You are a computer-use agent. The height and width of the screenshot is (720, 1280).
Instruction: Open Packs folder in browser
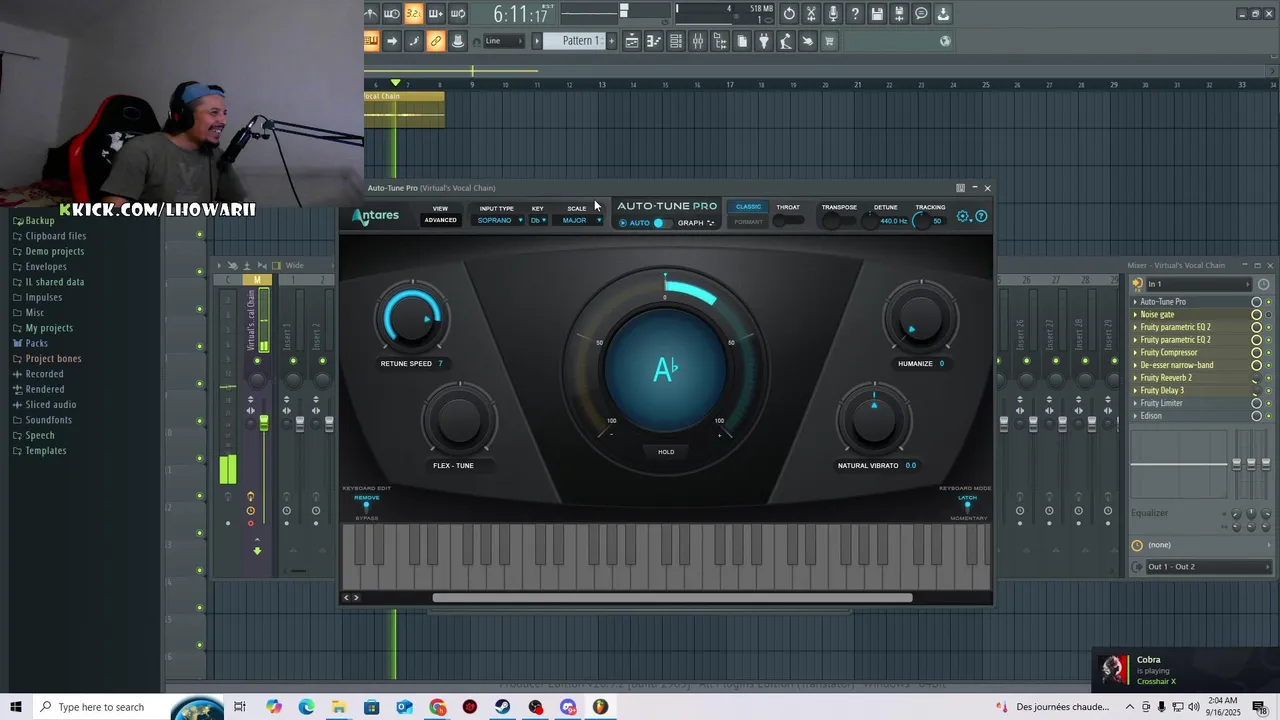36,343
